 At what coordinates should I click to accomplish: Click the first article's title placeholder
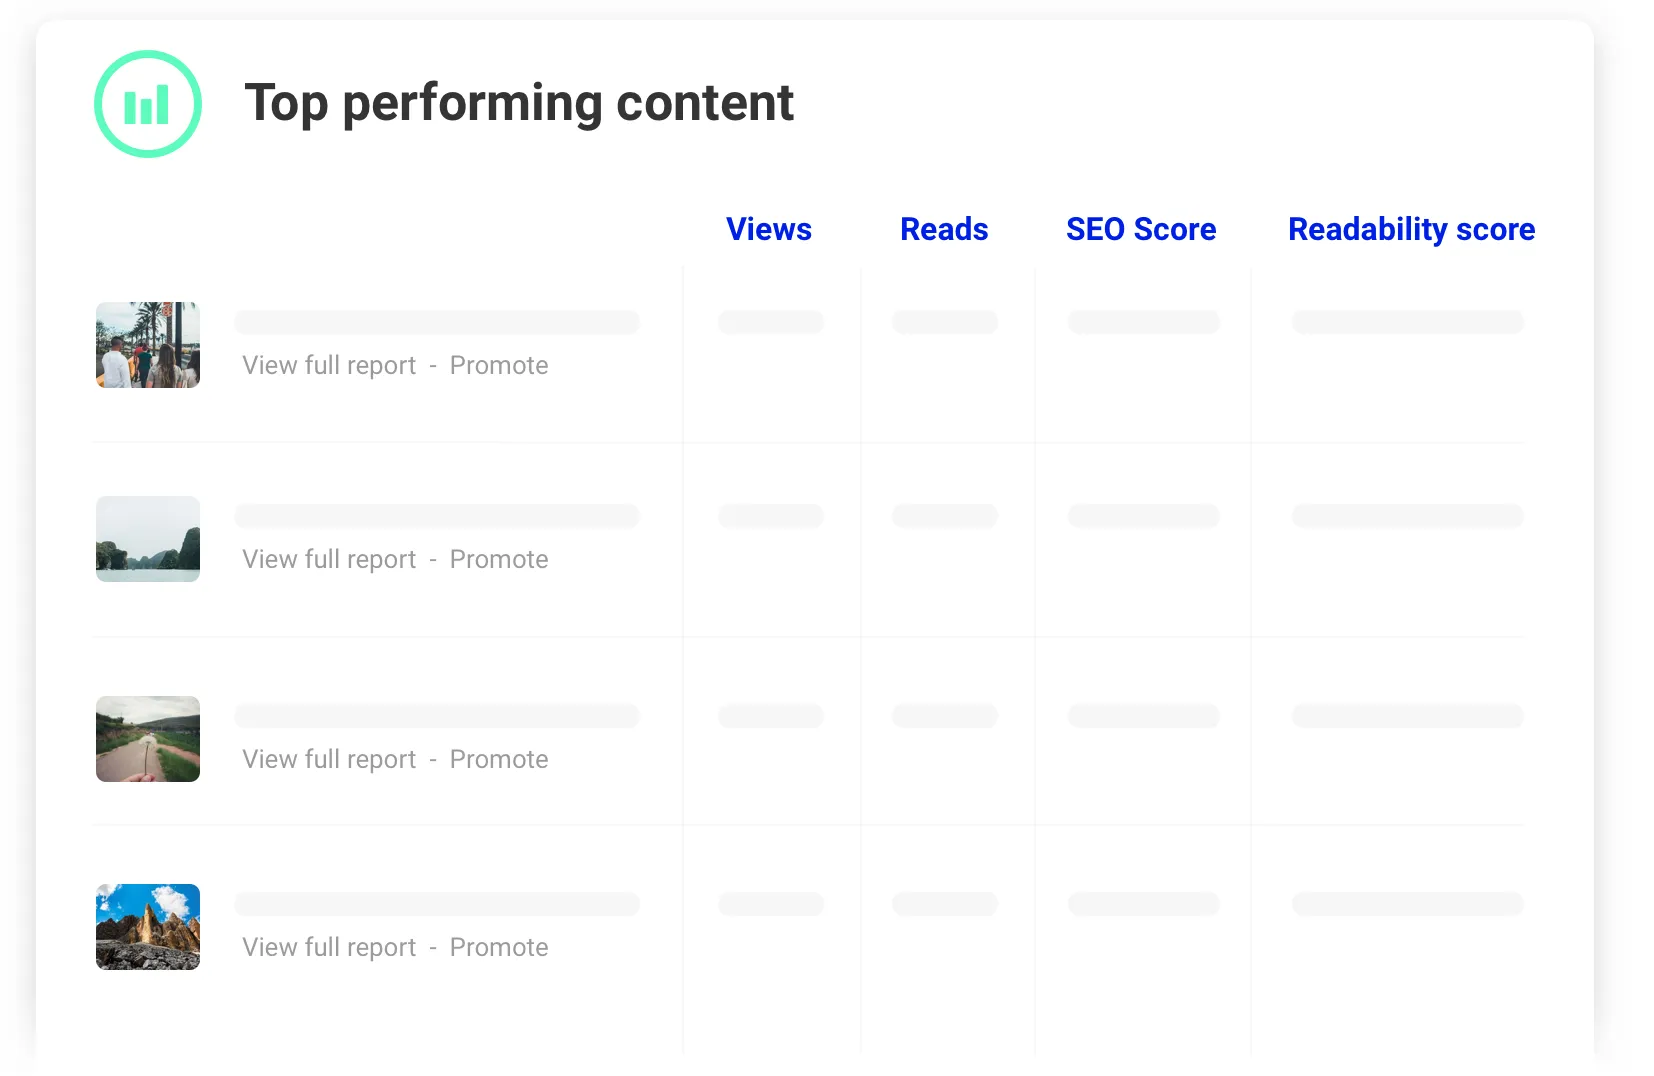(x=437, y=322)
